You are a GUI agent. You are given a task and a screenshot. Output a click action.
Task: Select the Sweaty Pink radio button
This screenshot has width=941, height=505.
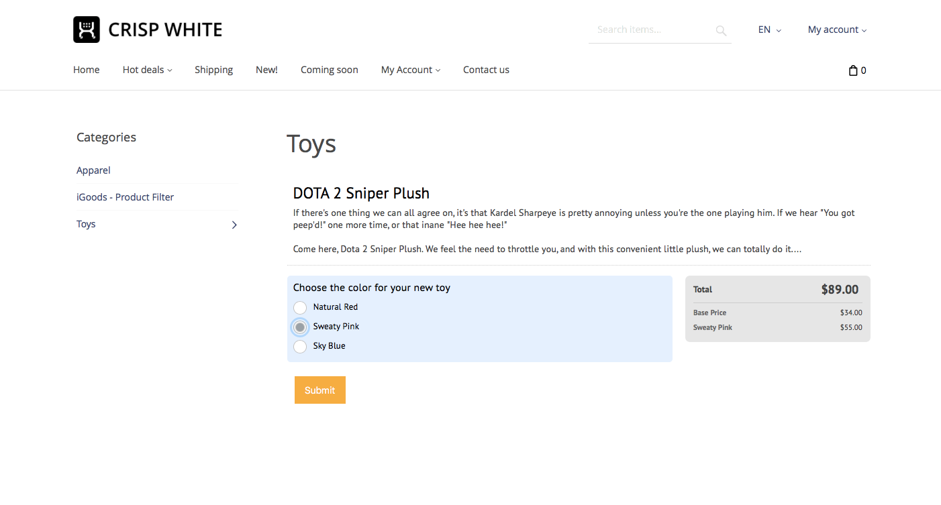click(300, 327)
